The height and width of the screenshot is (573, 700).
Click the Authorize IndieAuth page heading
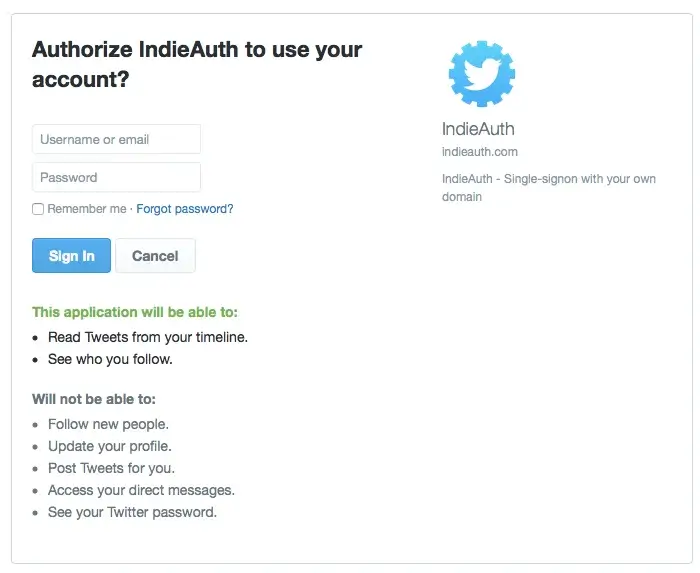tap(197, 63)
